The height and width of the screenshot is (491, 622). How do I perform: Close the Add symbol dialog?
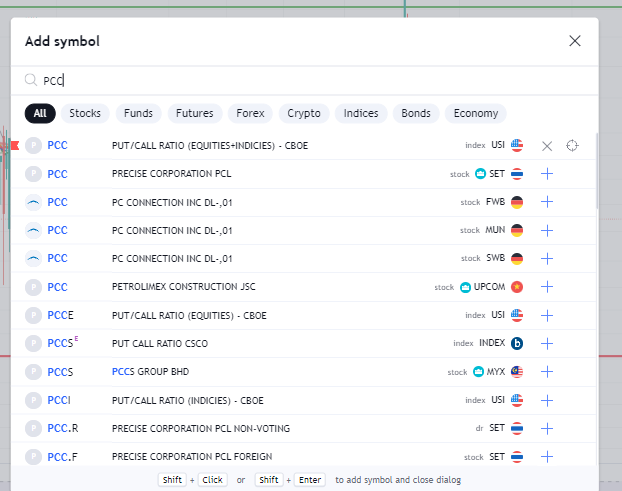[575, 41]
